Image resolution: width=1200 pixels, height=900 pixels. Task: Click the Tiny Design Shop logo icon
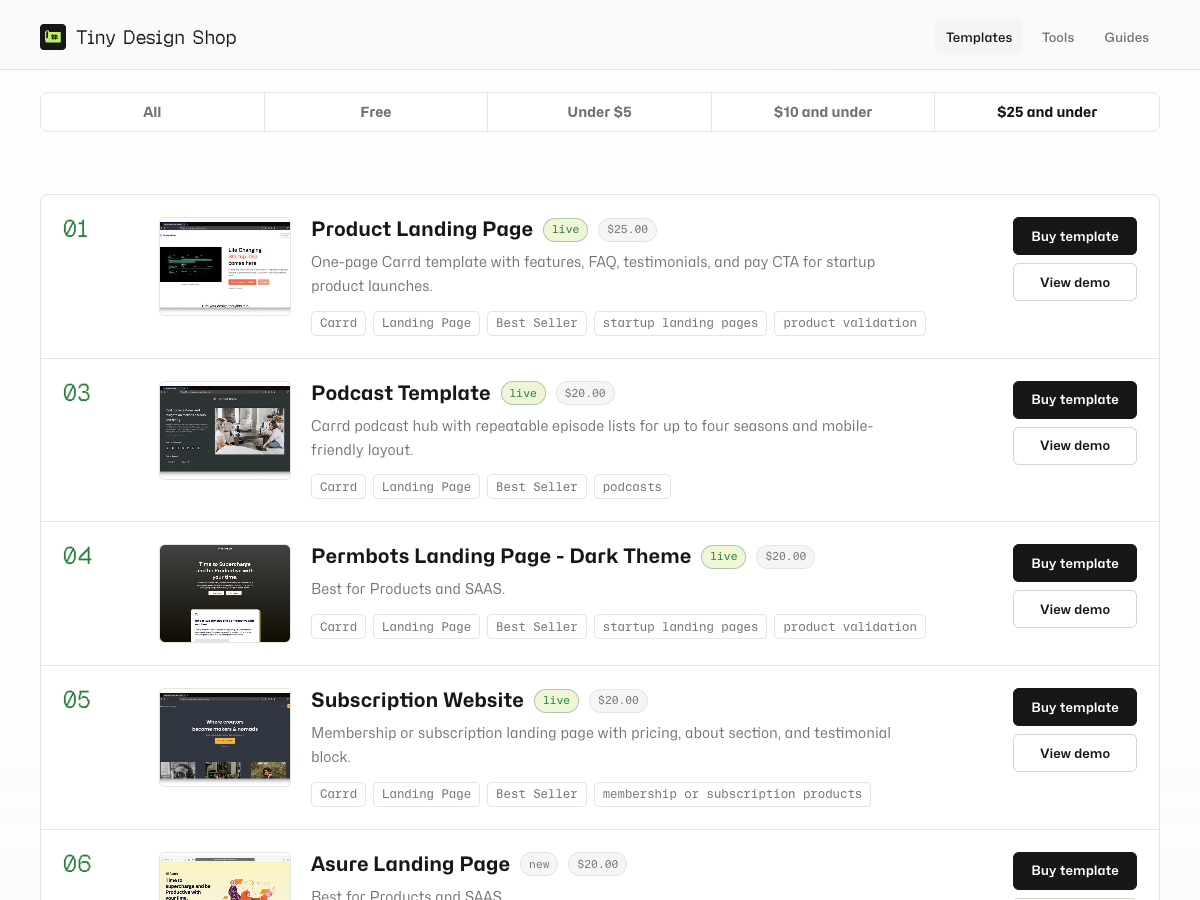tap(53, 37)
